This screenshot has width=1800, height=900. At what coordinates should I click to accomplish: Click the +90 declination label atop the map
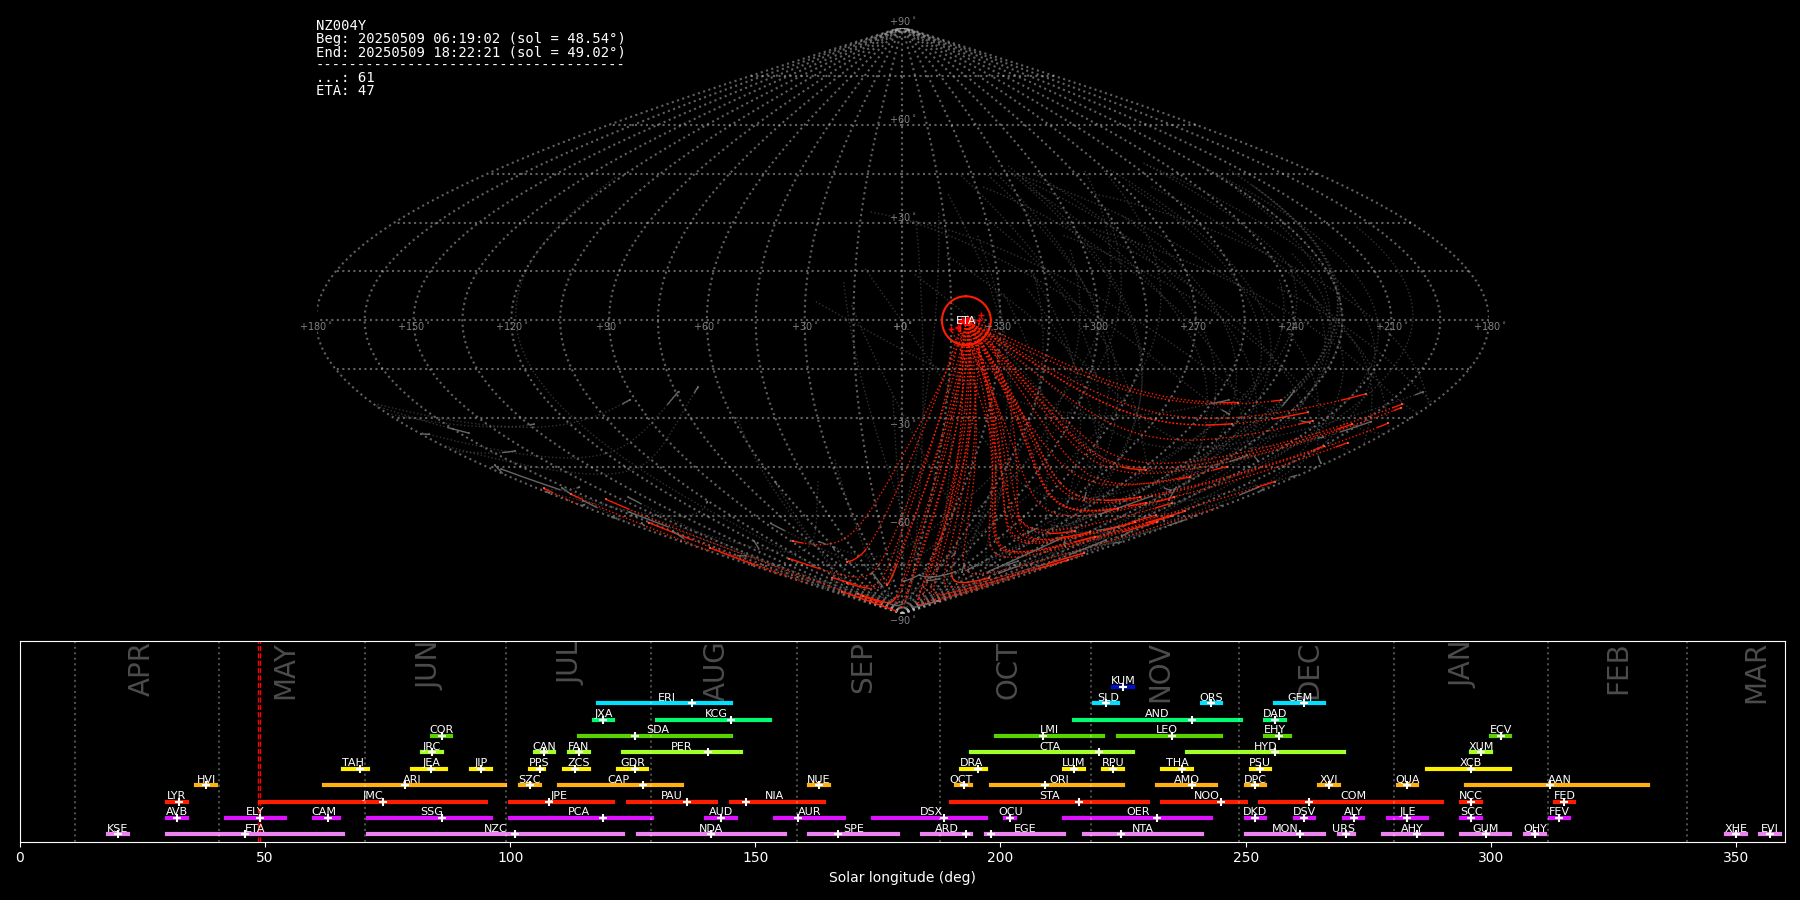(901, 22)
